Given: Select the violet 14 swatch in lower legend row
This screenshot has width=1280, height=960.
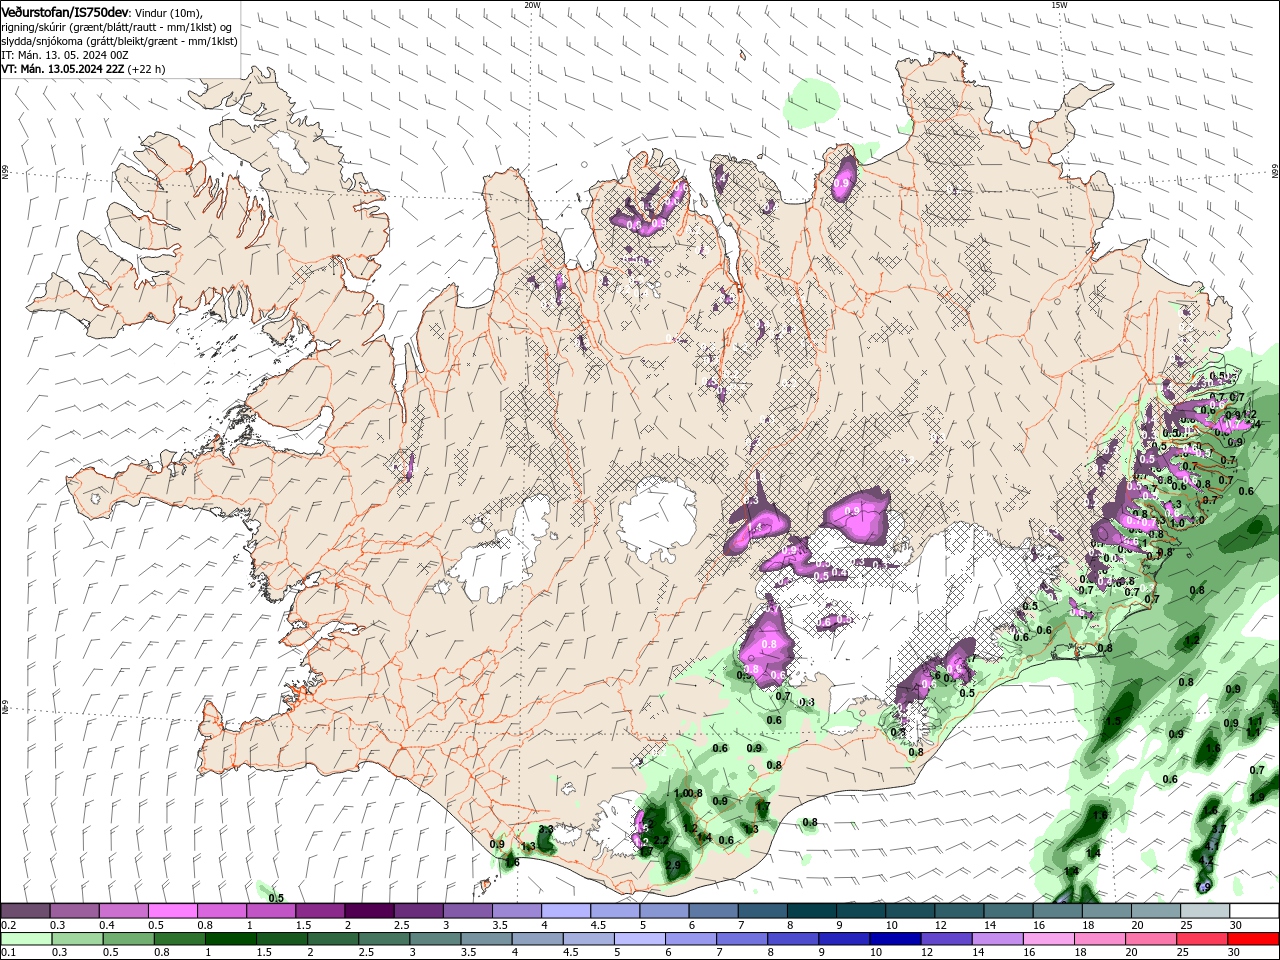Looking at the screenshot, I should [x=998, y=939].
